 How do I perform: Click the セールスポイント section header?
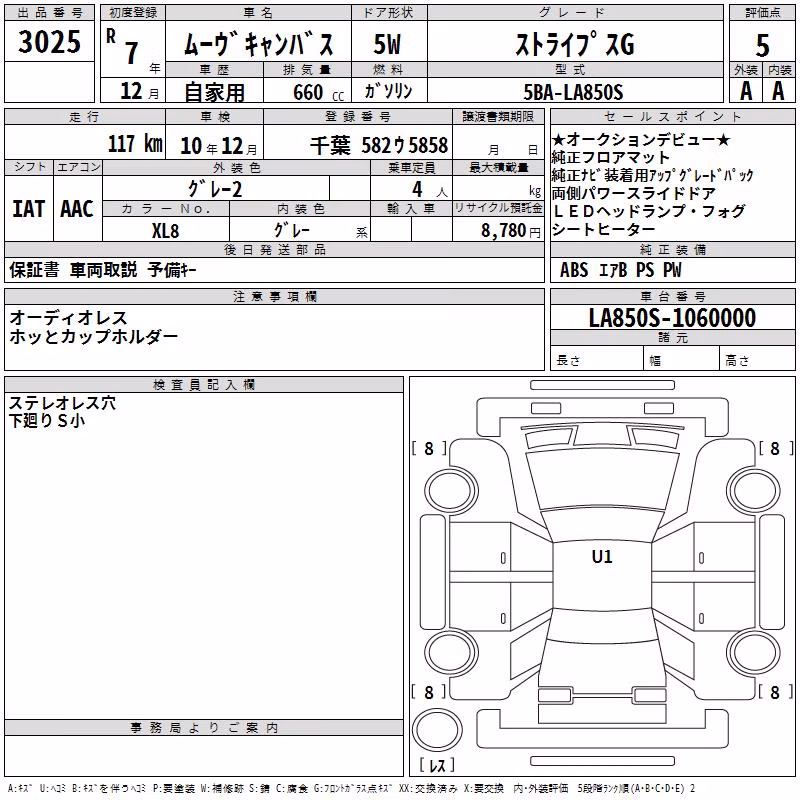click(x=673, y=117)
